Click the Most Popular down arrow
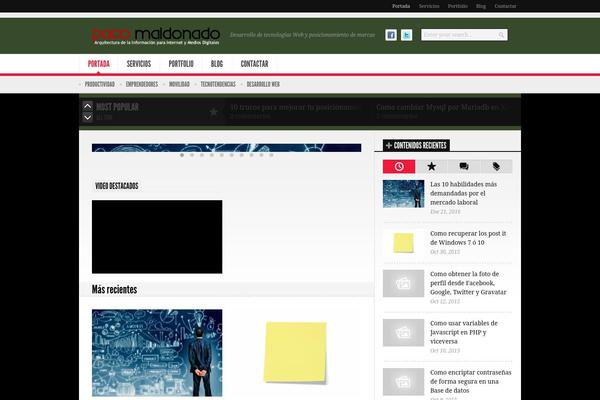The height and width of the screenshot is (400, 600). point(88,117)
